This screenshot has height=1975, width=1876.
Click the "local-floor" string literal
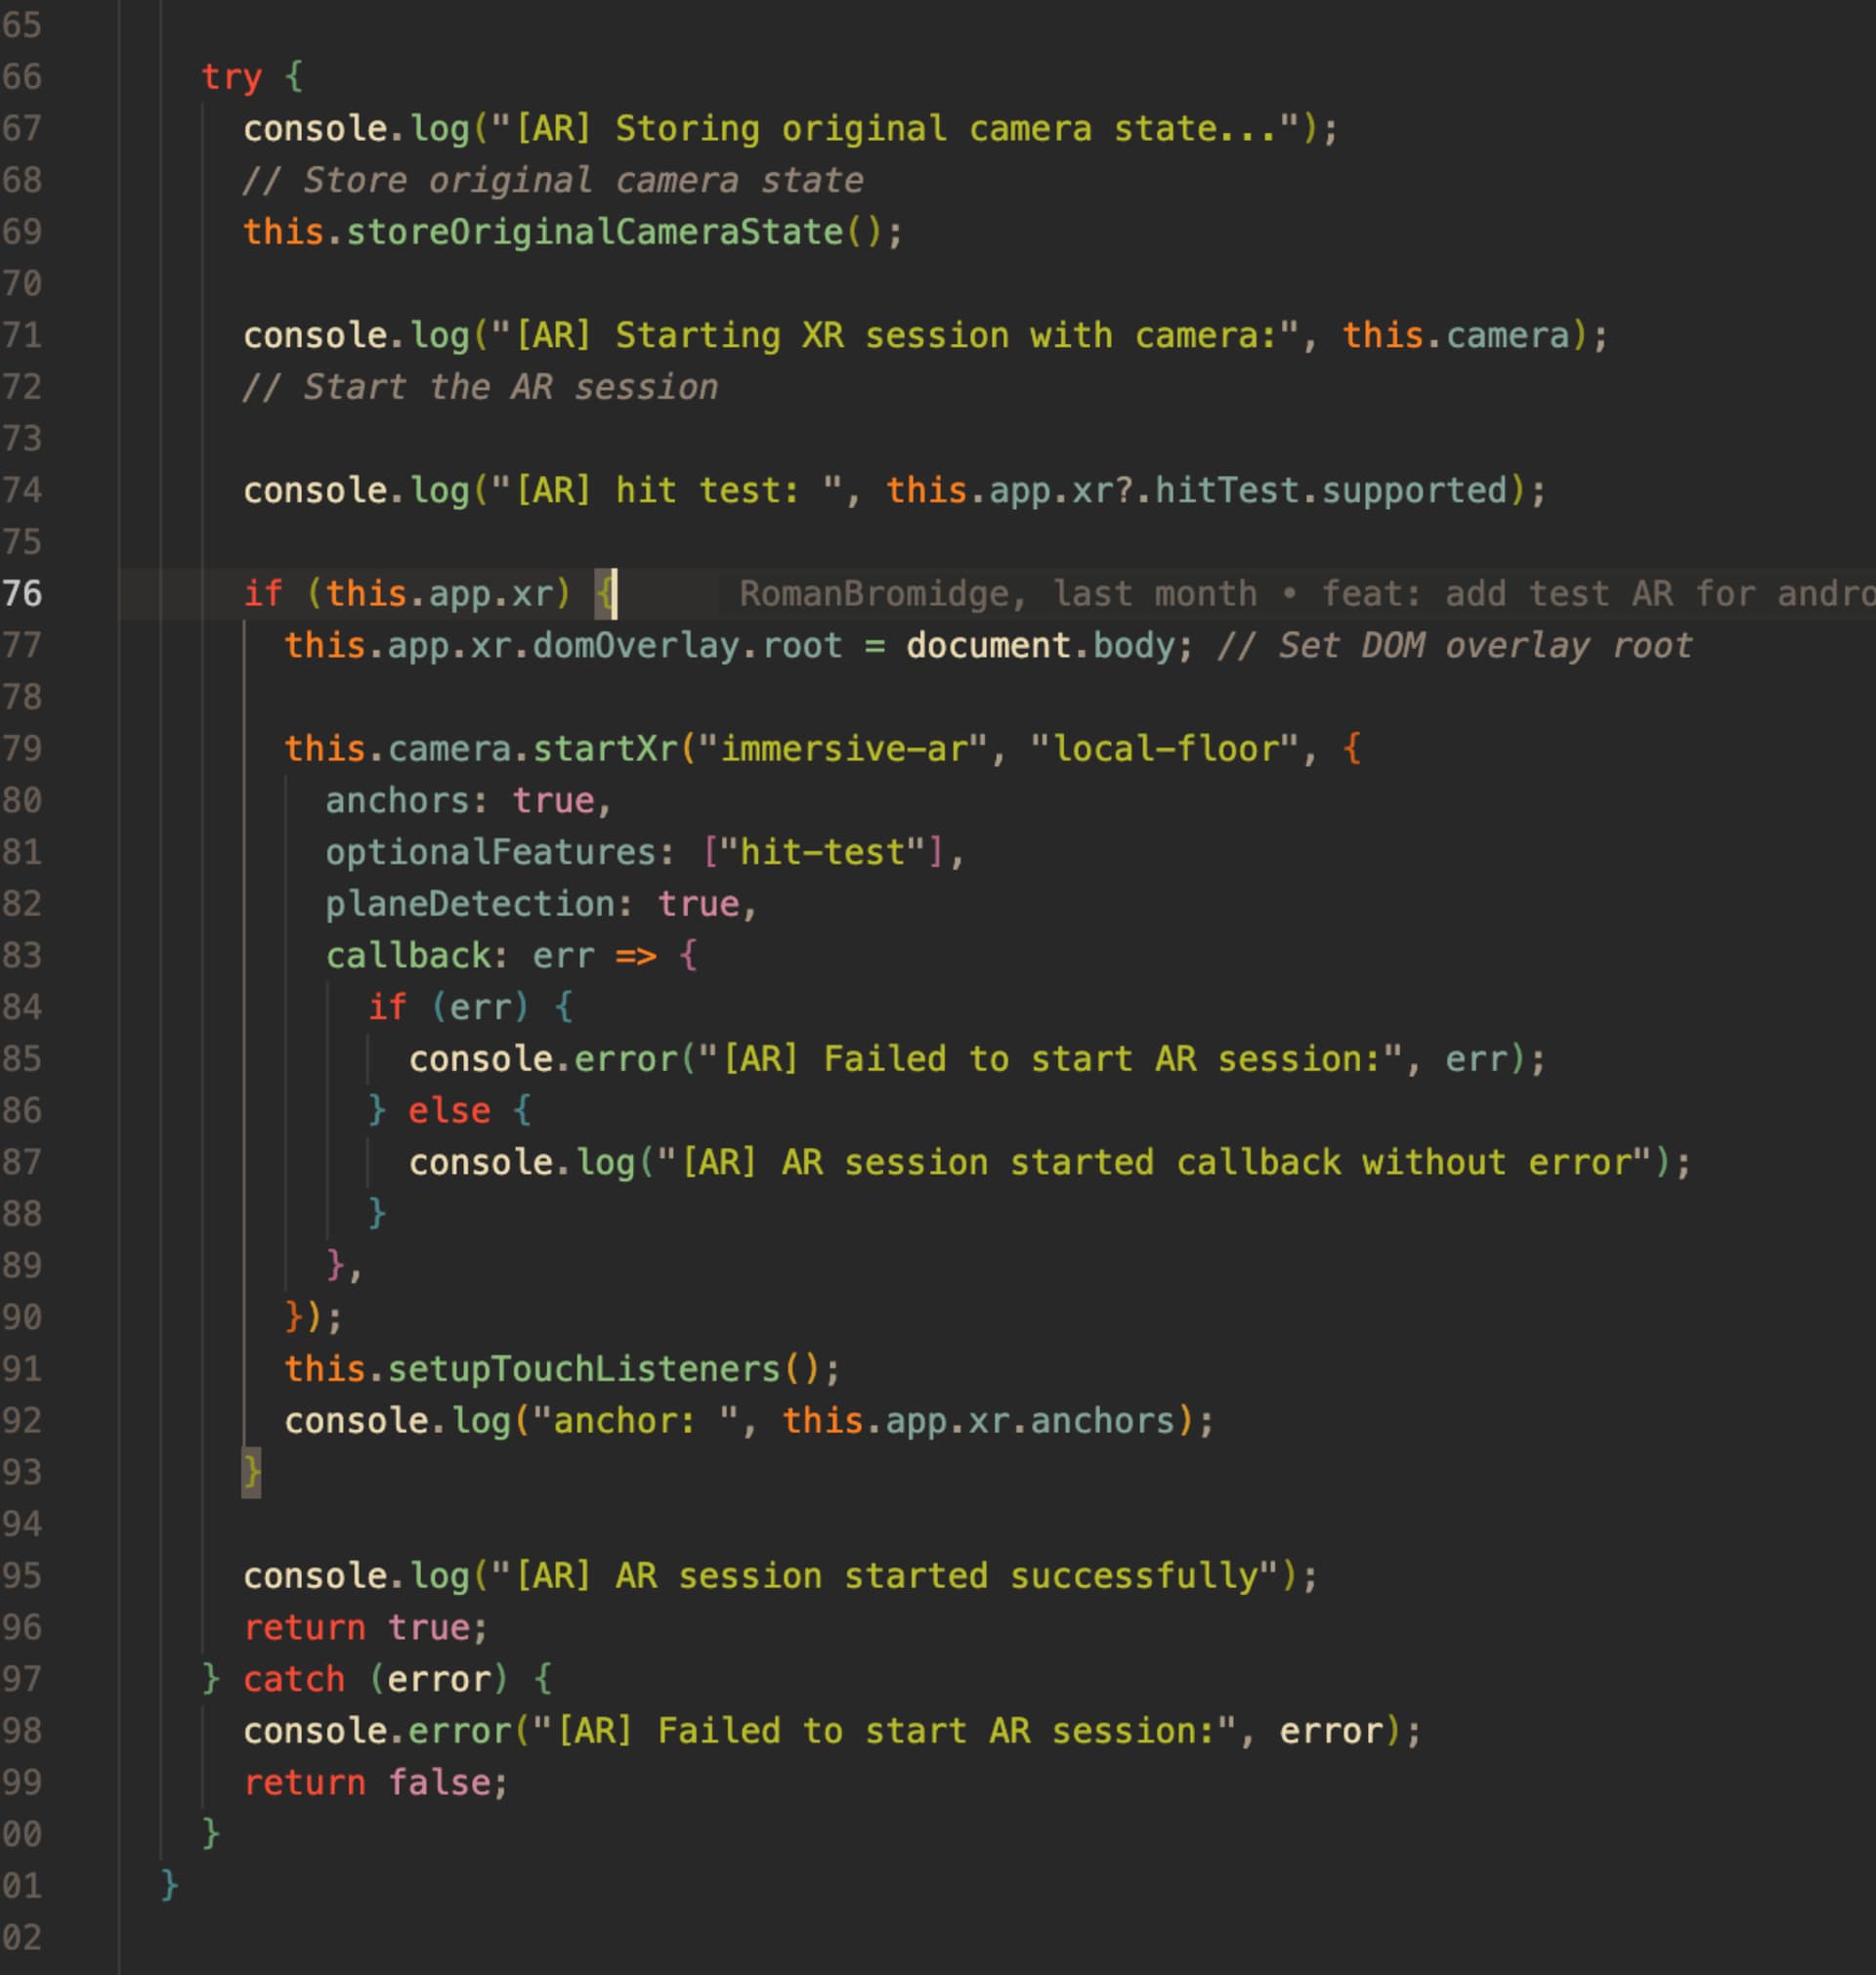[1164, 749]
